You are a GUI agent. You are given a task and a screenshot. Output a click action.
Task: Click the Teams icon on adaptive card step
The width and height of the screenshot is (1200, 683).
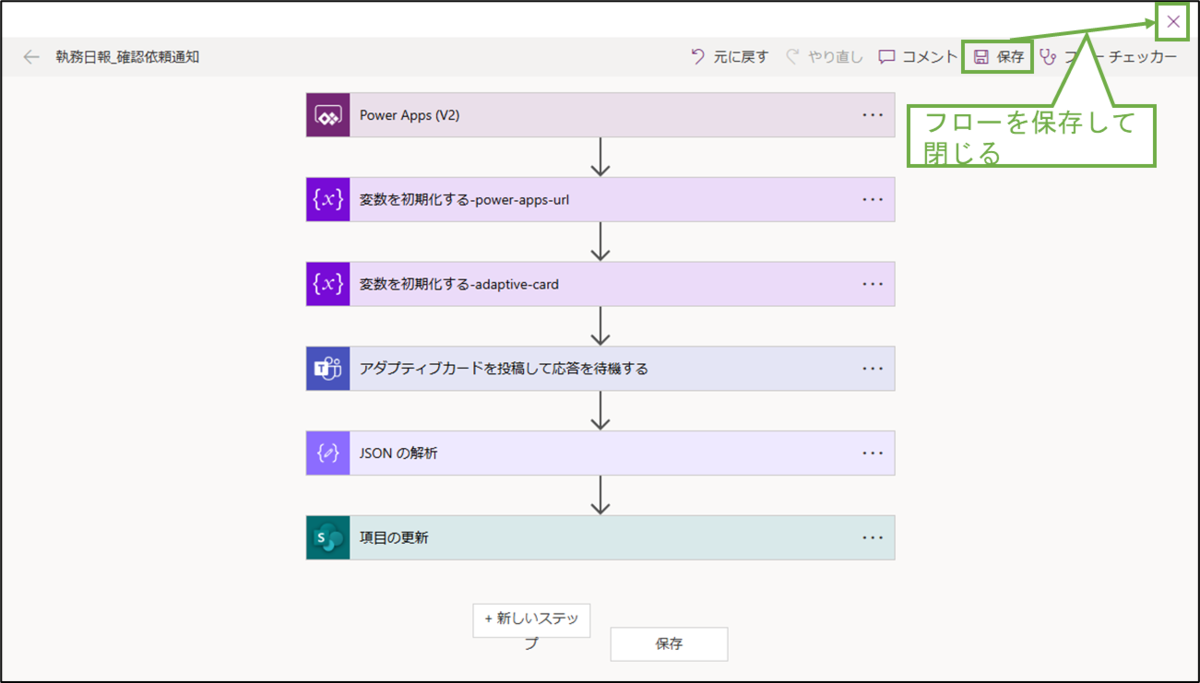(328, 368)
